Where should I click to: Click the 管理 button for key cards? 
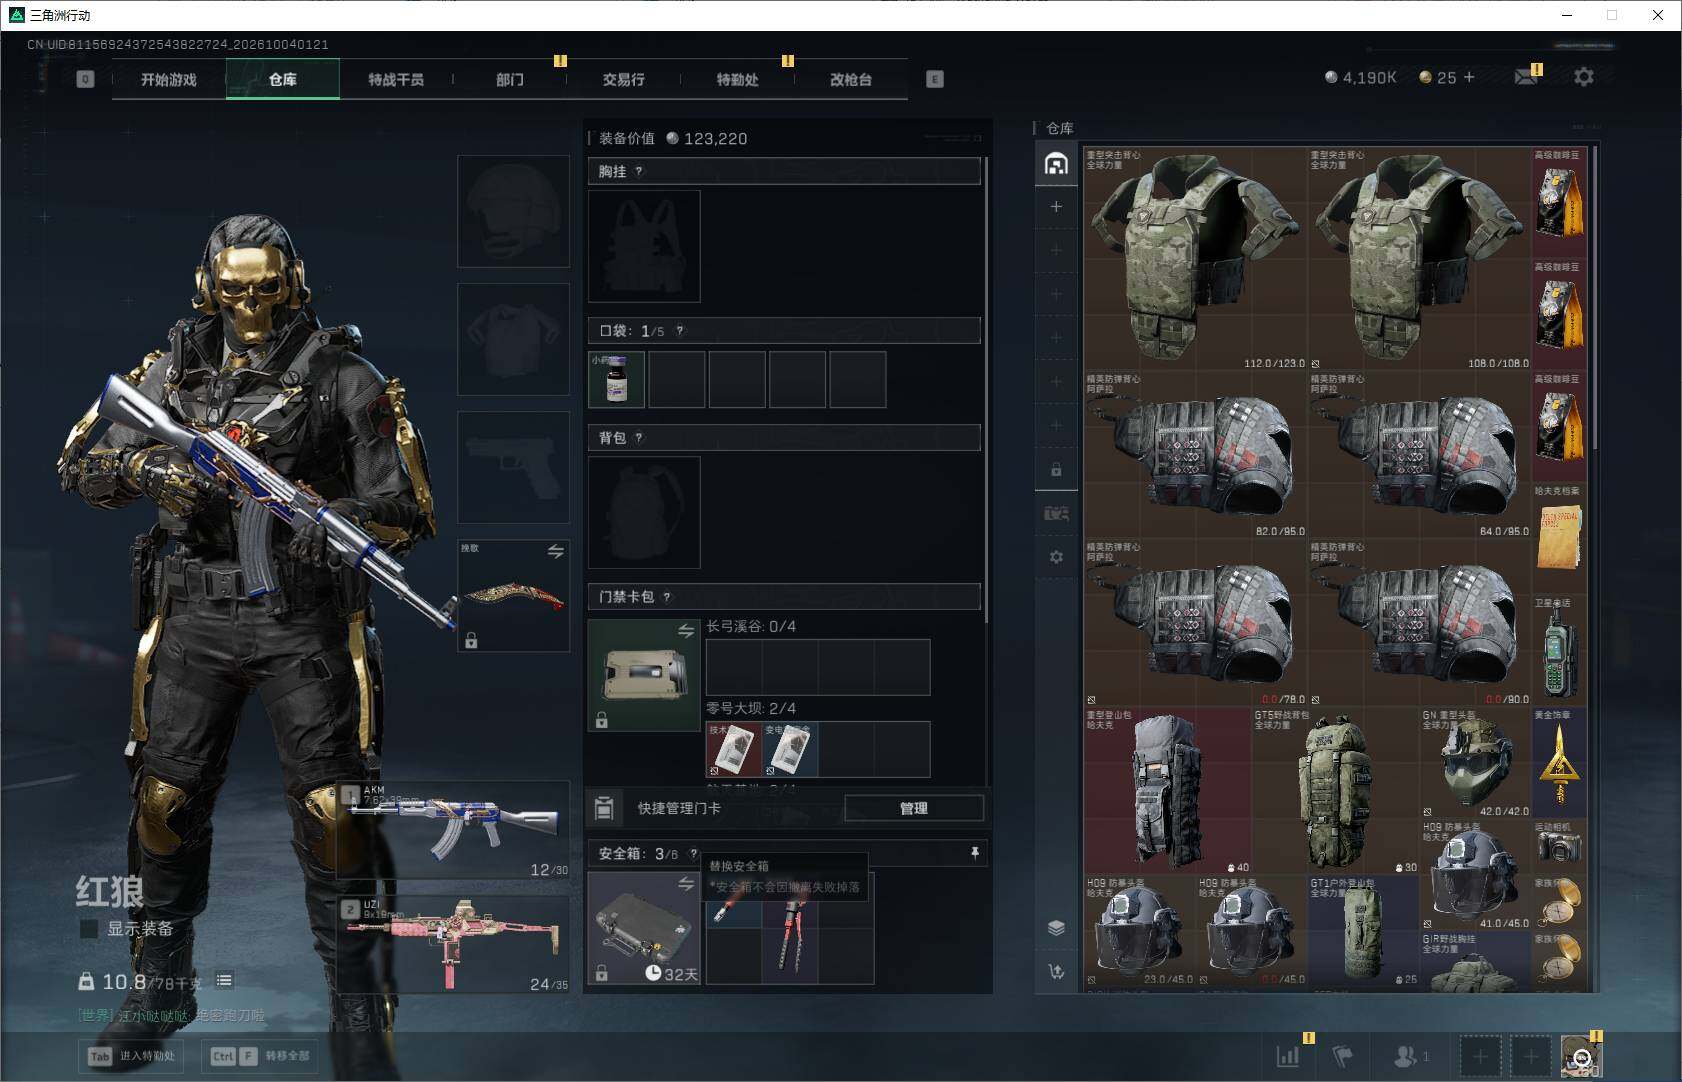click(x=914, y=808)
